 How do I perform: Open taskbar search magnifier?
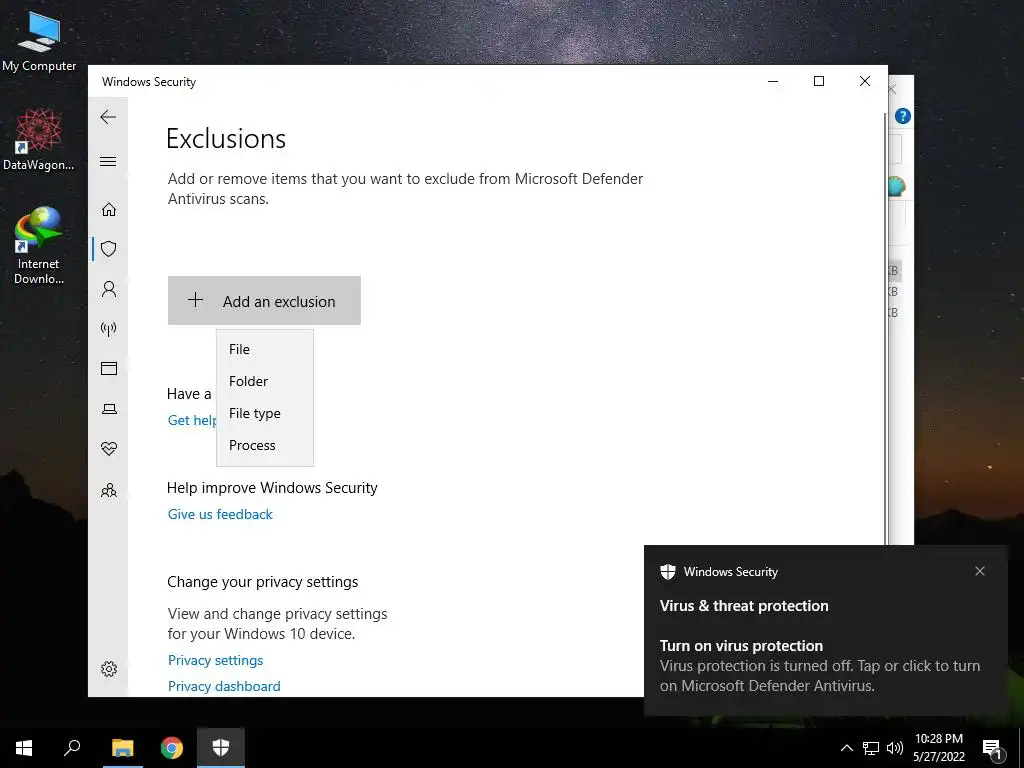[x=72, y=748]
